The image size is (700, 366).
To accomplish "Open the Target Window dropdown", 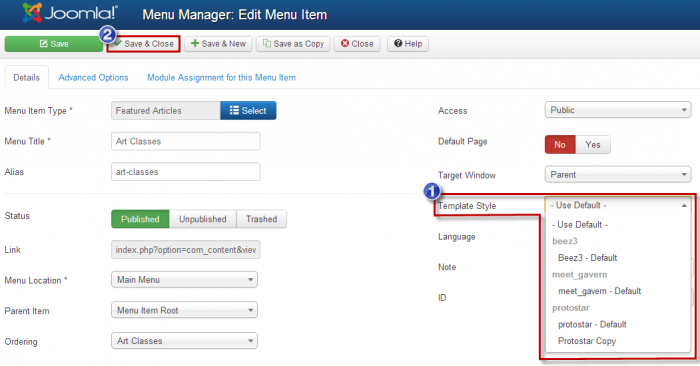I will 618,175.
